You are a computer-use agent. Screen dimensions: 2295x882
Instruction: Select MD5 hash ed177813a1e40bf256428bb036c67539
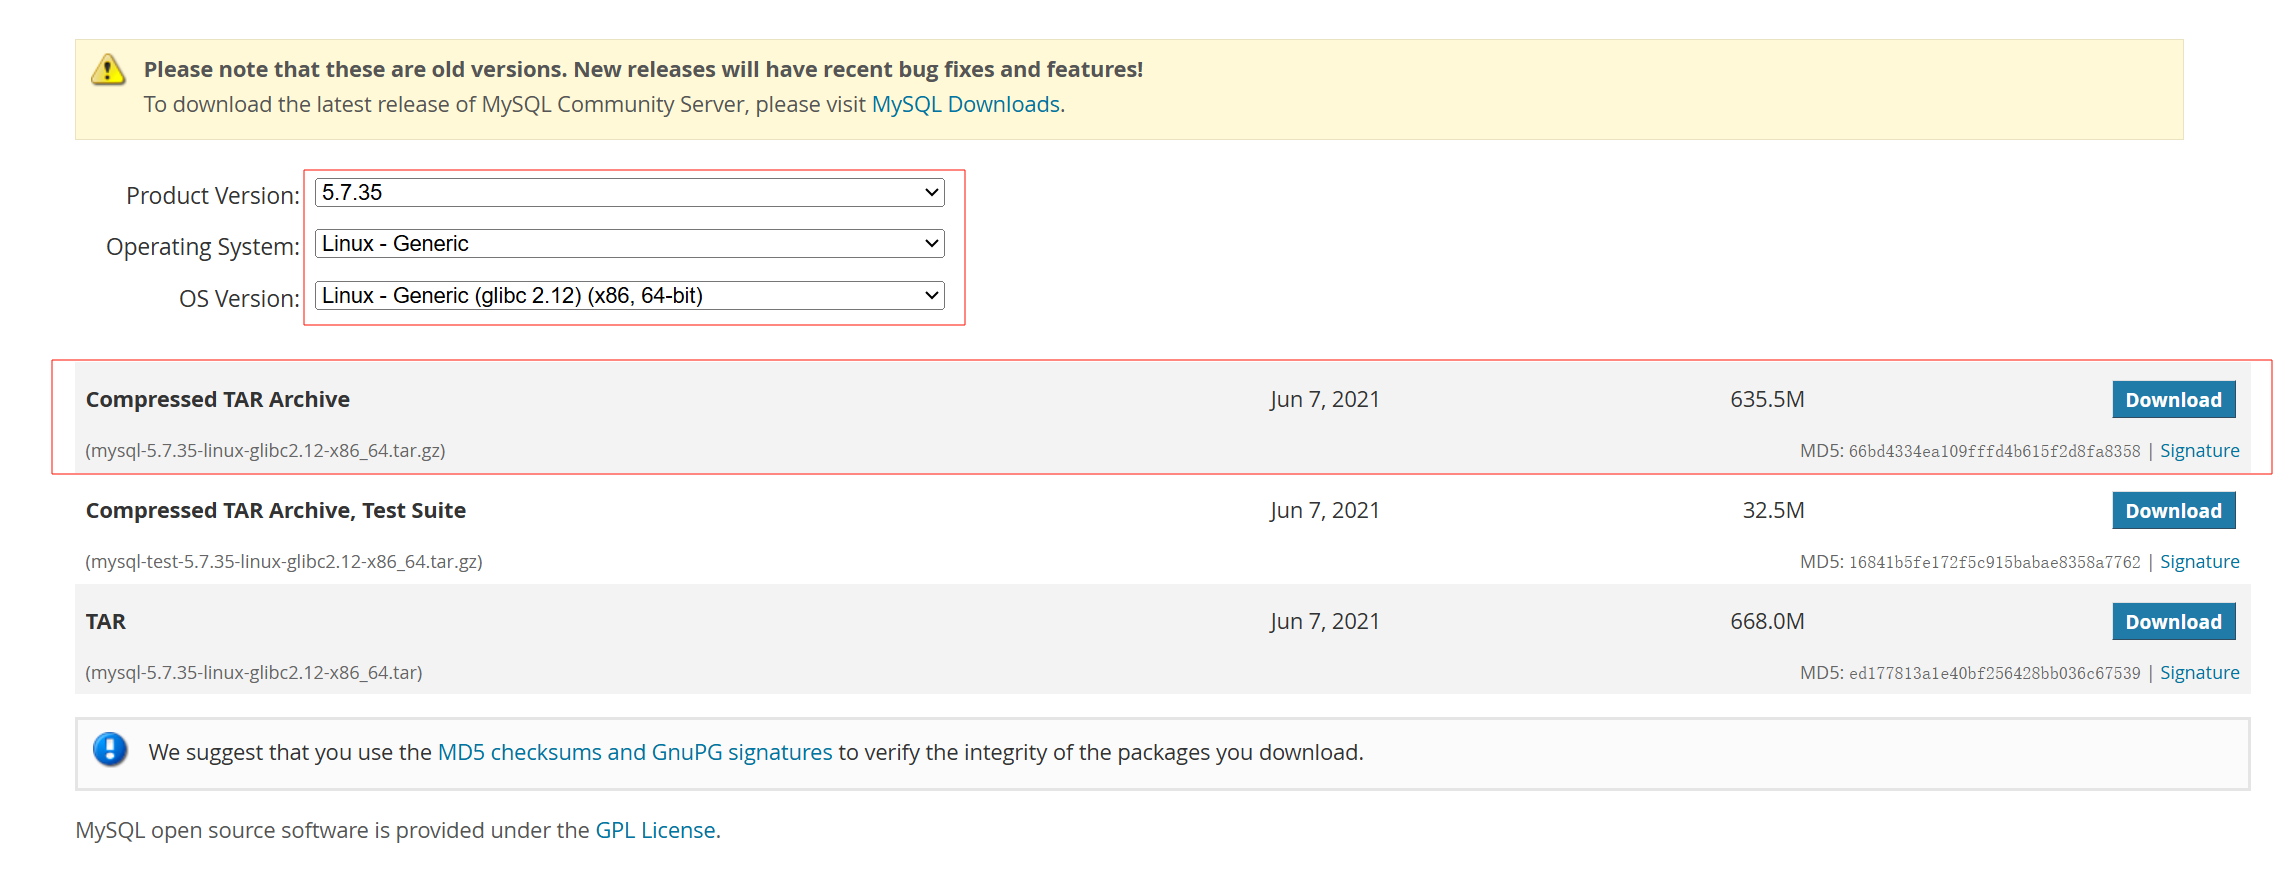[x=1994, y=674]
